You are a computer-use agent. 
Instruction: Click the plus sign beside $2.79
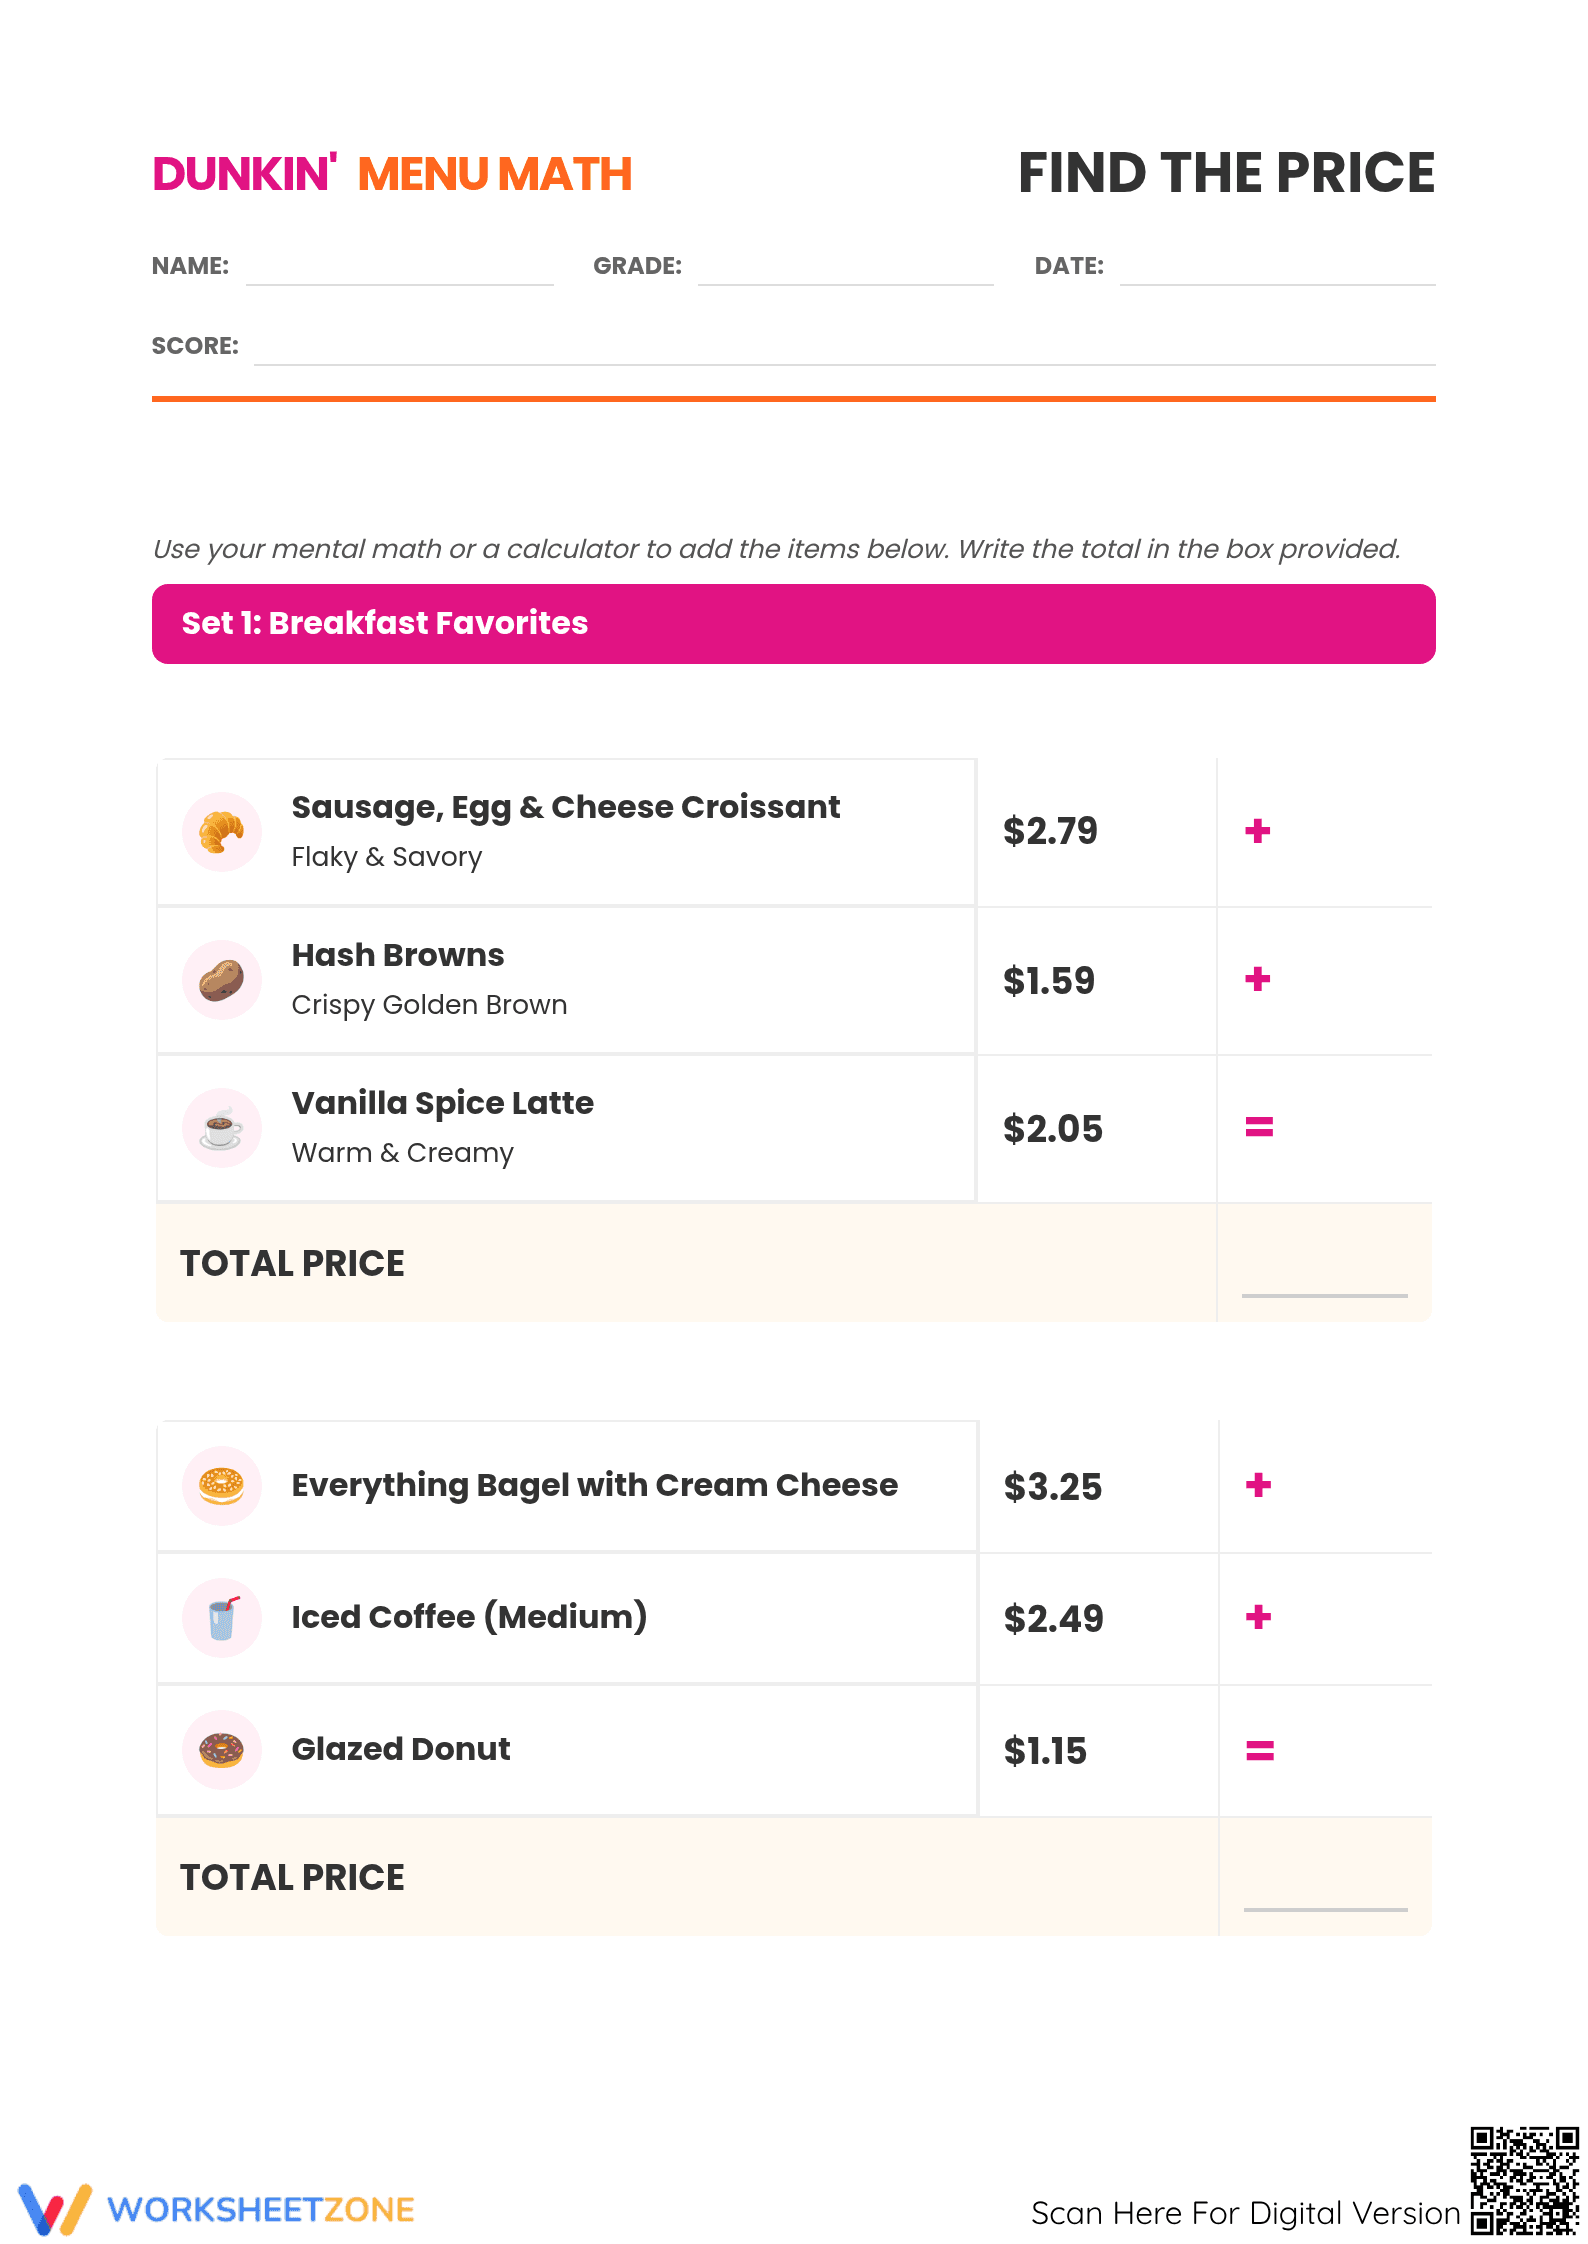click(1258, 831)
